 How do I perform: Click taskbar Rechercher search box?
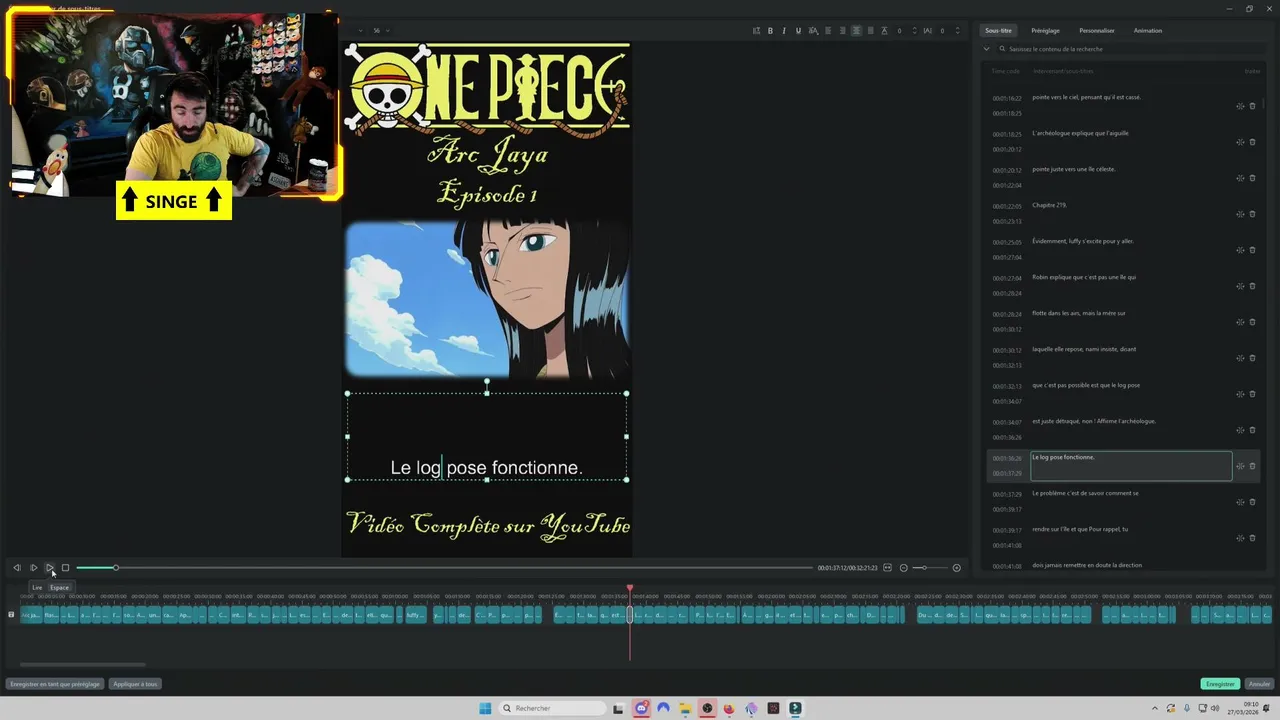click(x=552, y=708)
